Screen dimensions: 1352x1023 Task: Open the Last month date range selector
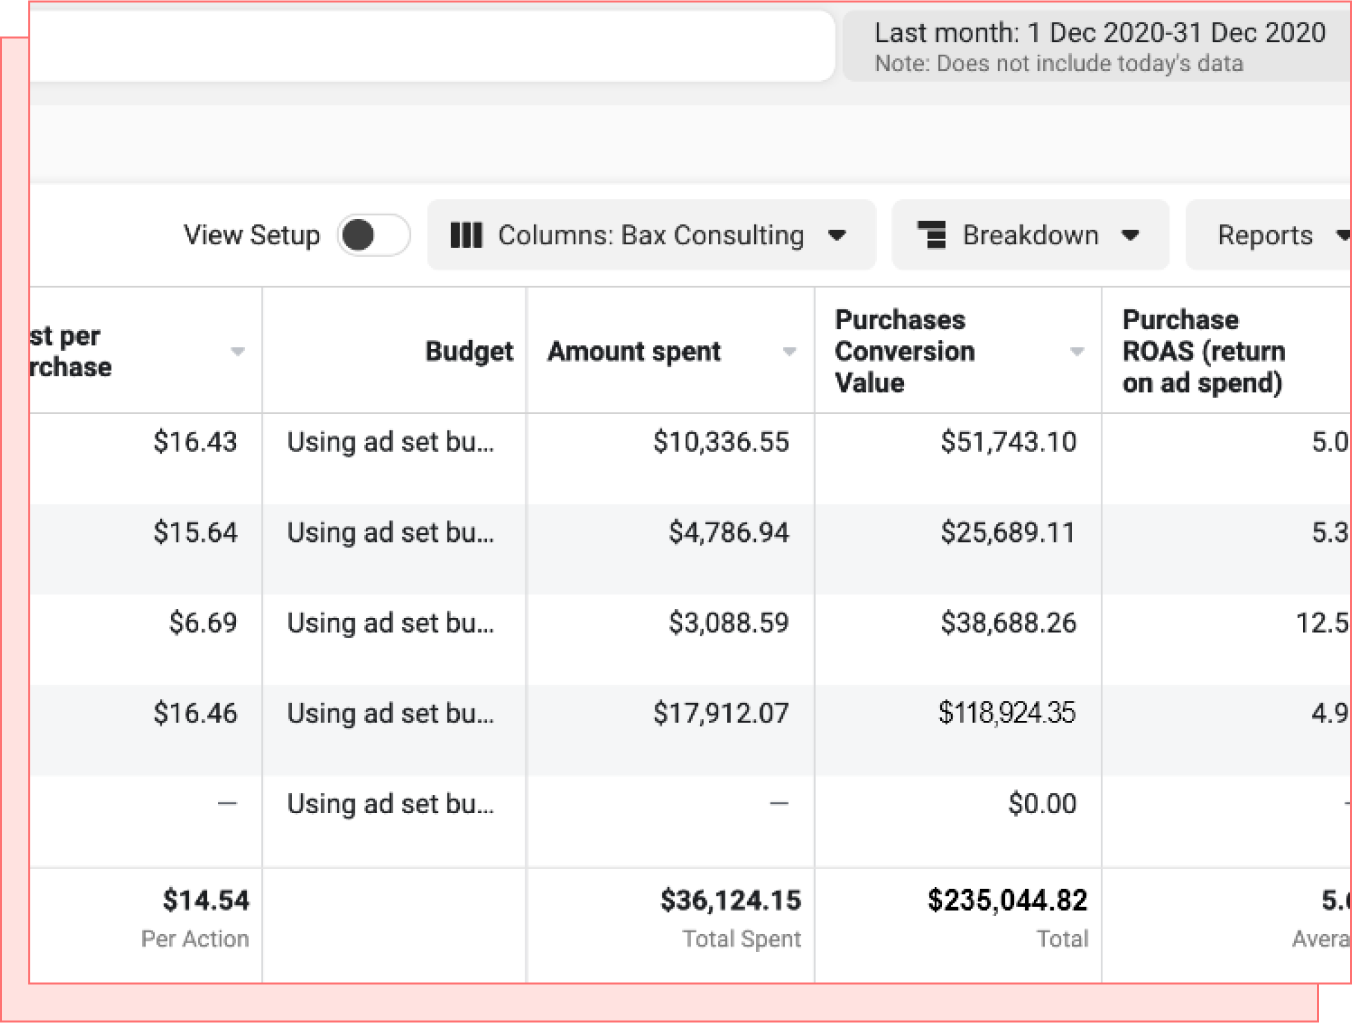click(x=1098, y=47)
